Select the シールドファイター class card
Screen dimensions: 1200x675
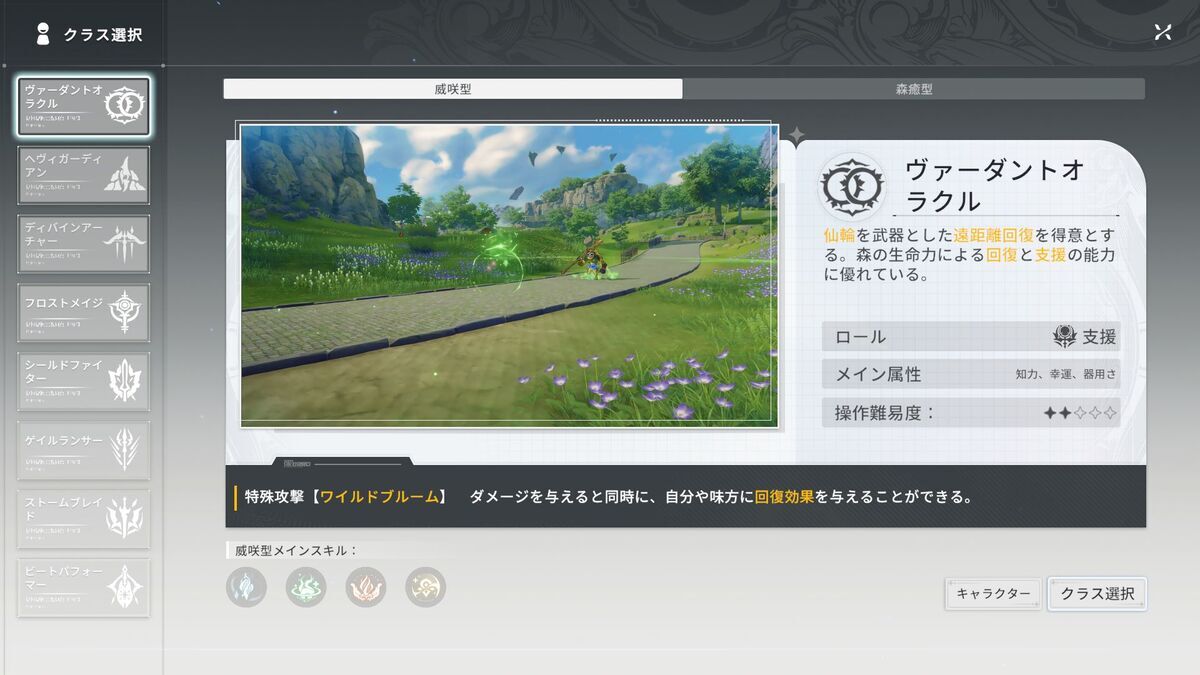[84, 381]
